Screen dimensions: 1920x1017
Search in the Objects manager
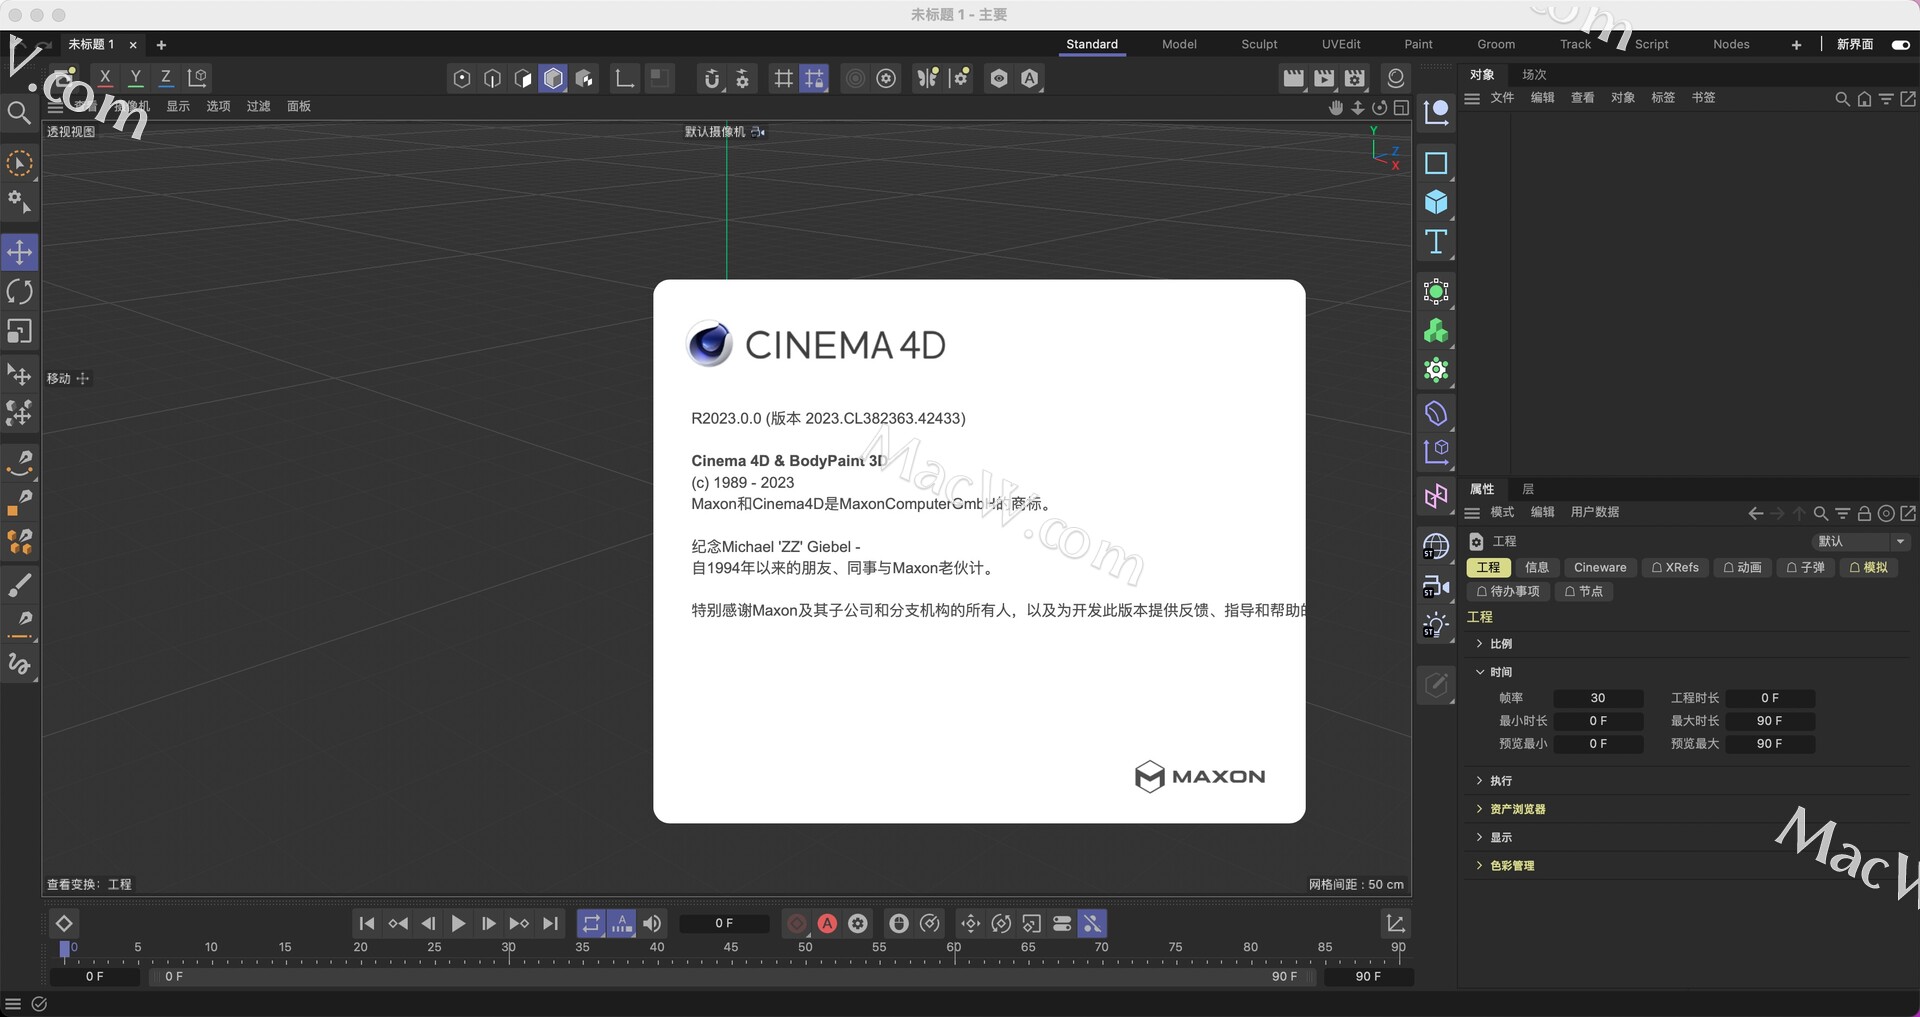tap(1842, 99)
